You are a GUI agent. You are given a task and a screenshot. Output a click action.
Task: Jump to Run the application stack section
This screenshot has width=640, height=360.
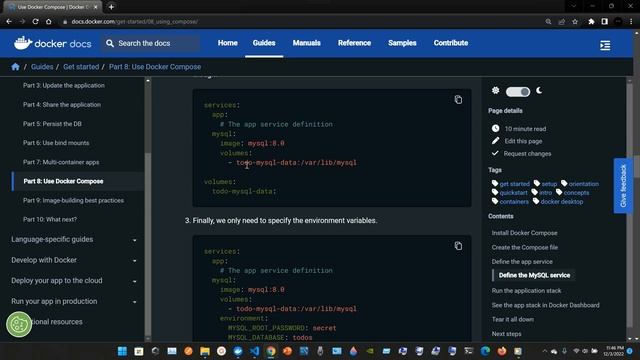[x=526, y=291]
